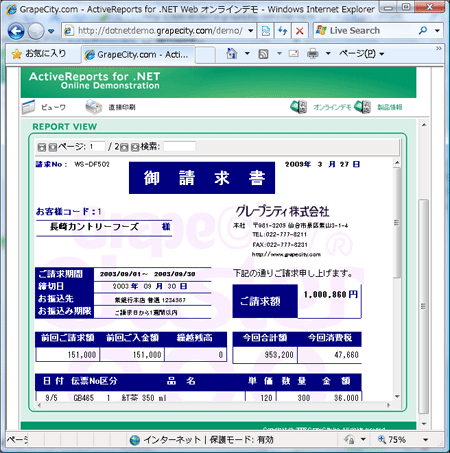Viewport: 450px width, 453px height.
Task: Click the Home icon in command bar
Action: (232, 53)
